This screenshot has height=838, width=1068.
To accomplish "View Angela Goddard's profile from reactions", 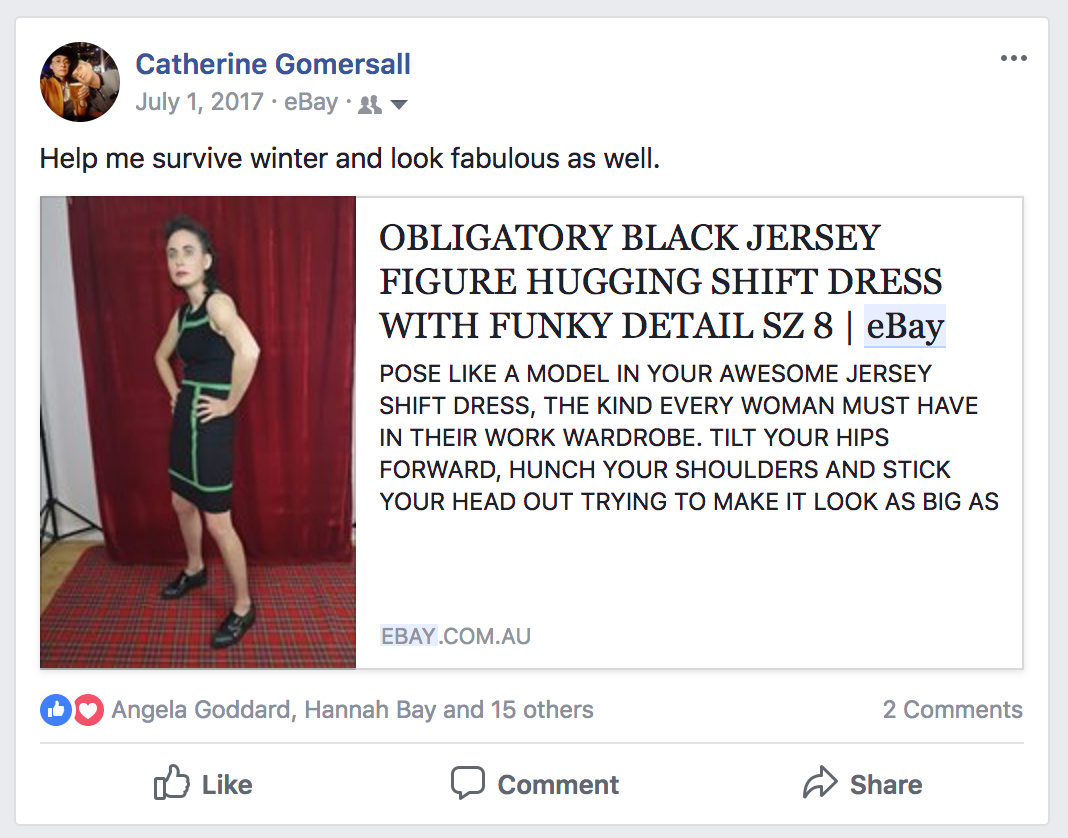I will tap(201, 710).
